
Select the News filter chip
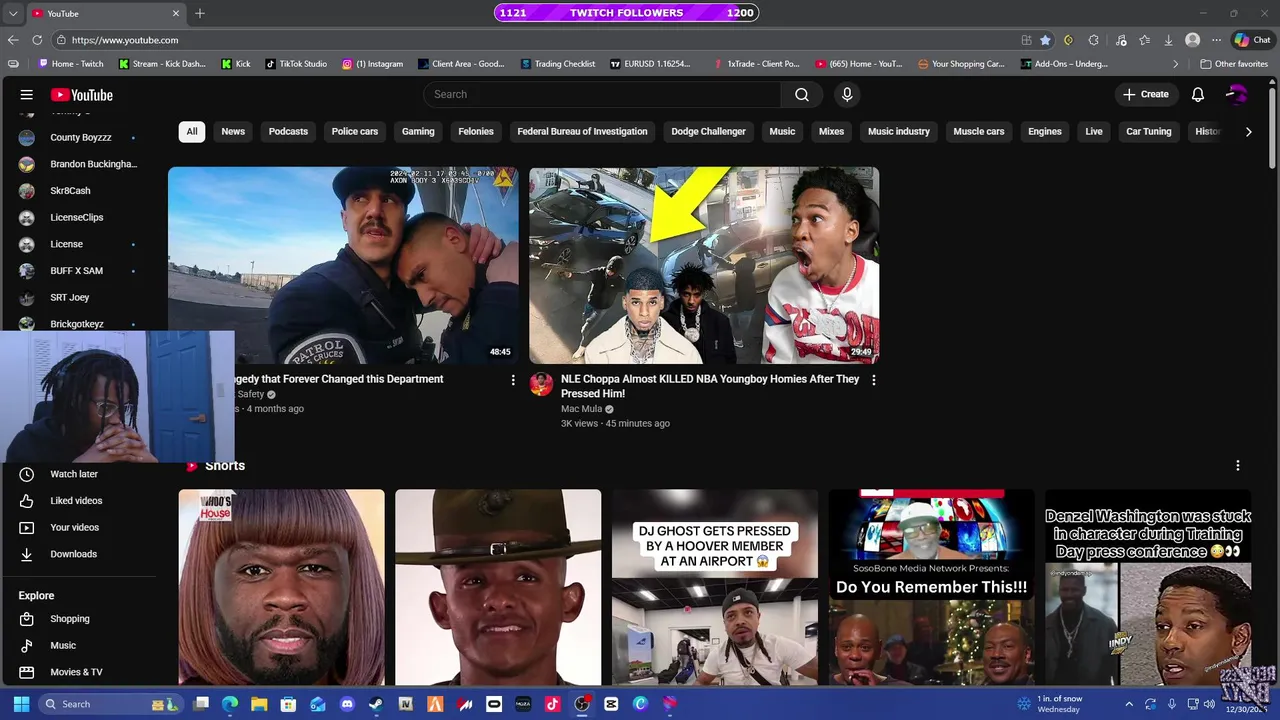coord(233,131)
